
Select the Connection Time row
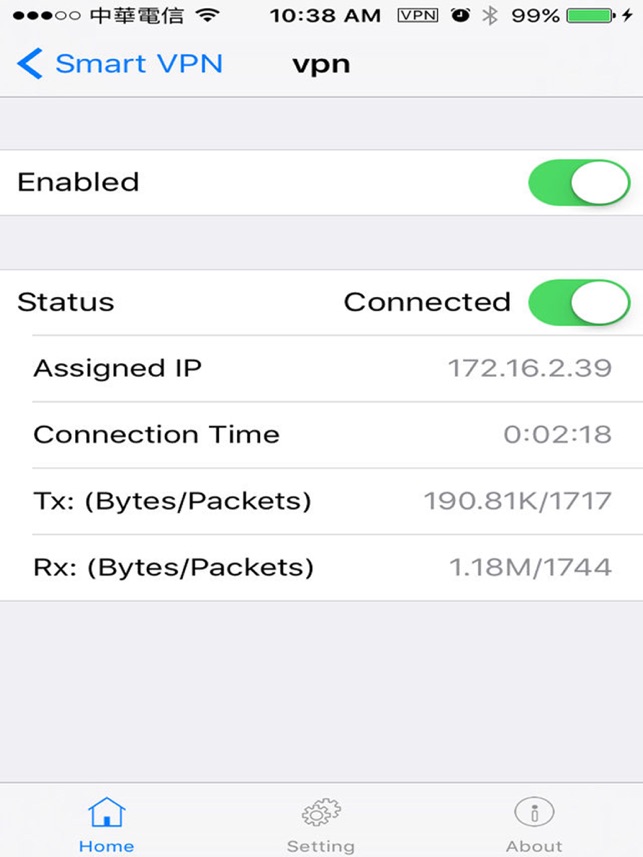point(337,435)
